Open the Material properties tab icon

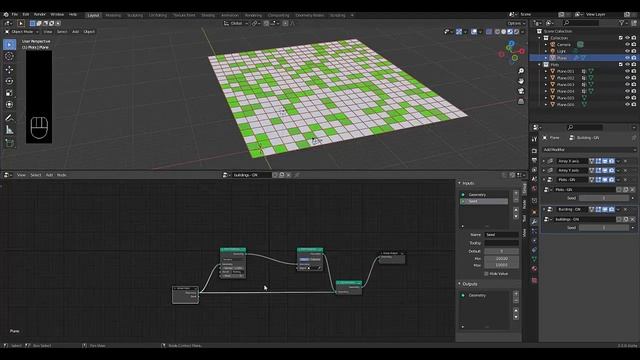[x=534, y=269]
